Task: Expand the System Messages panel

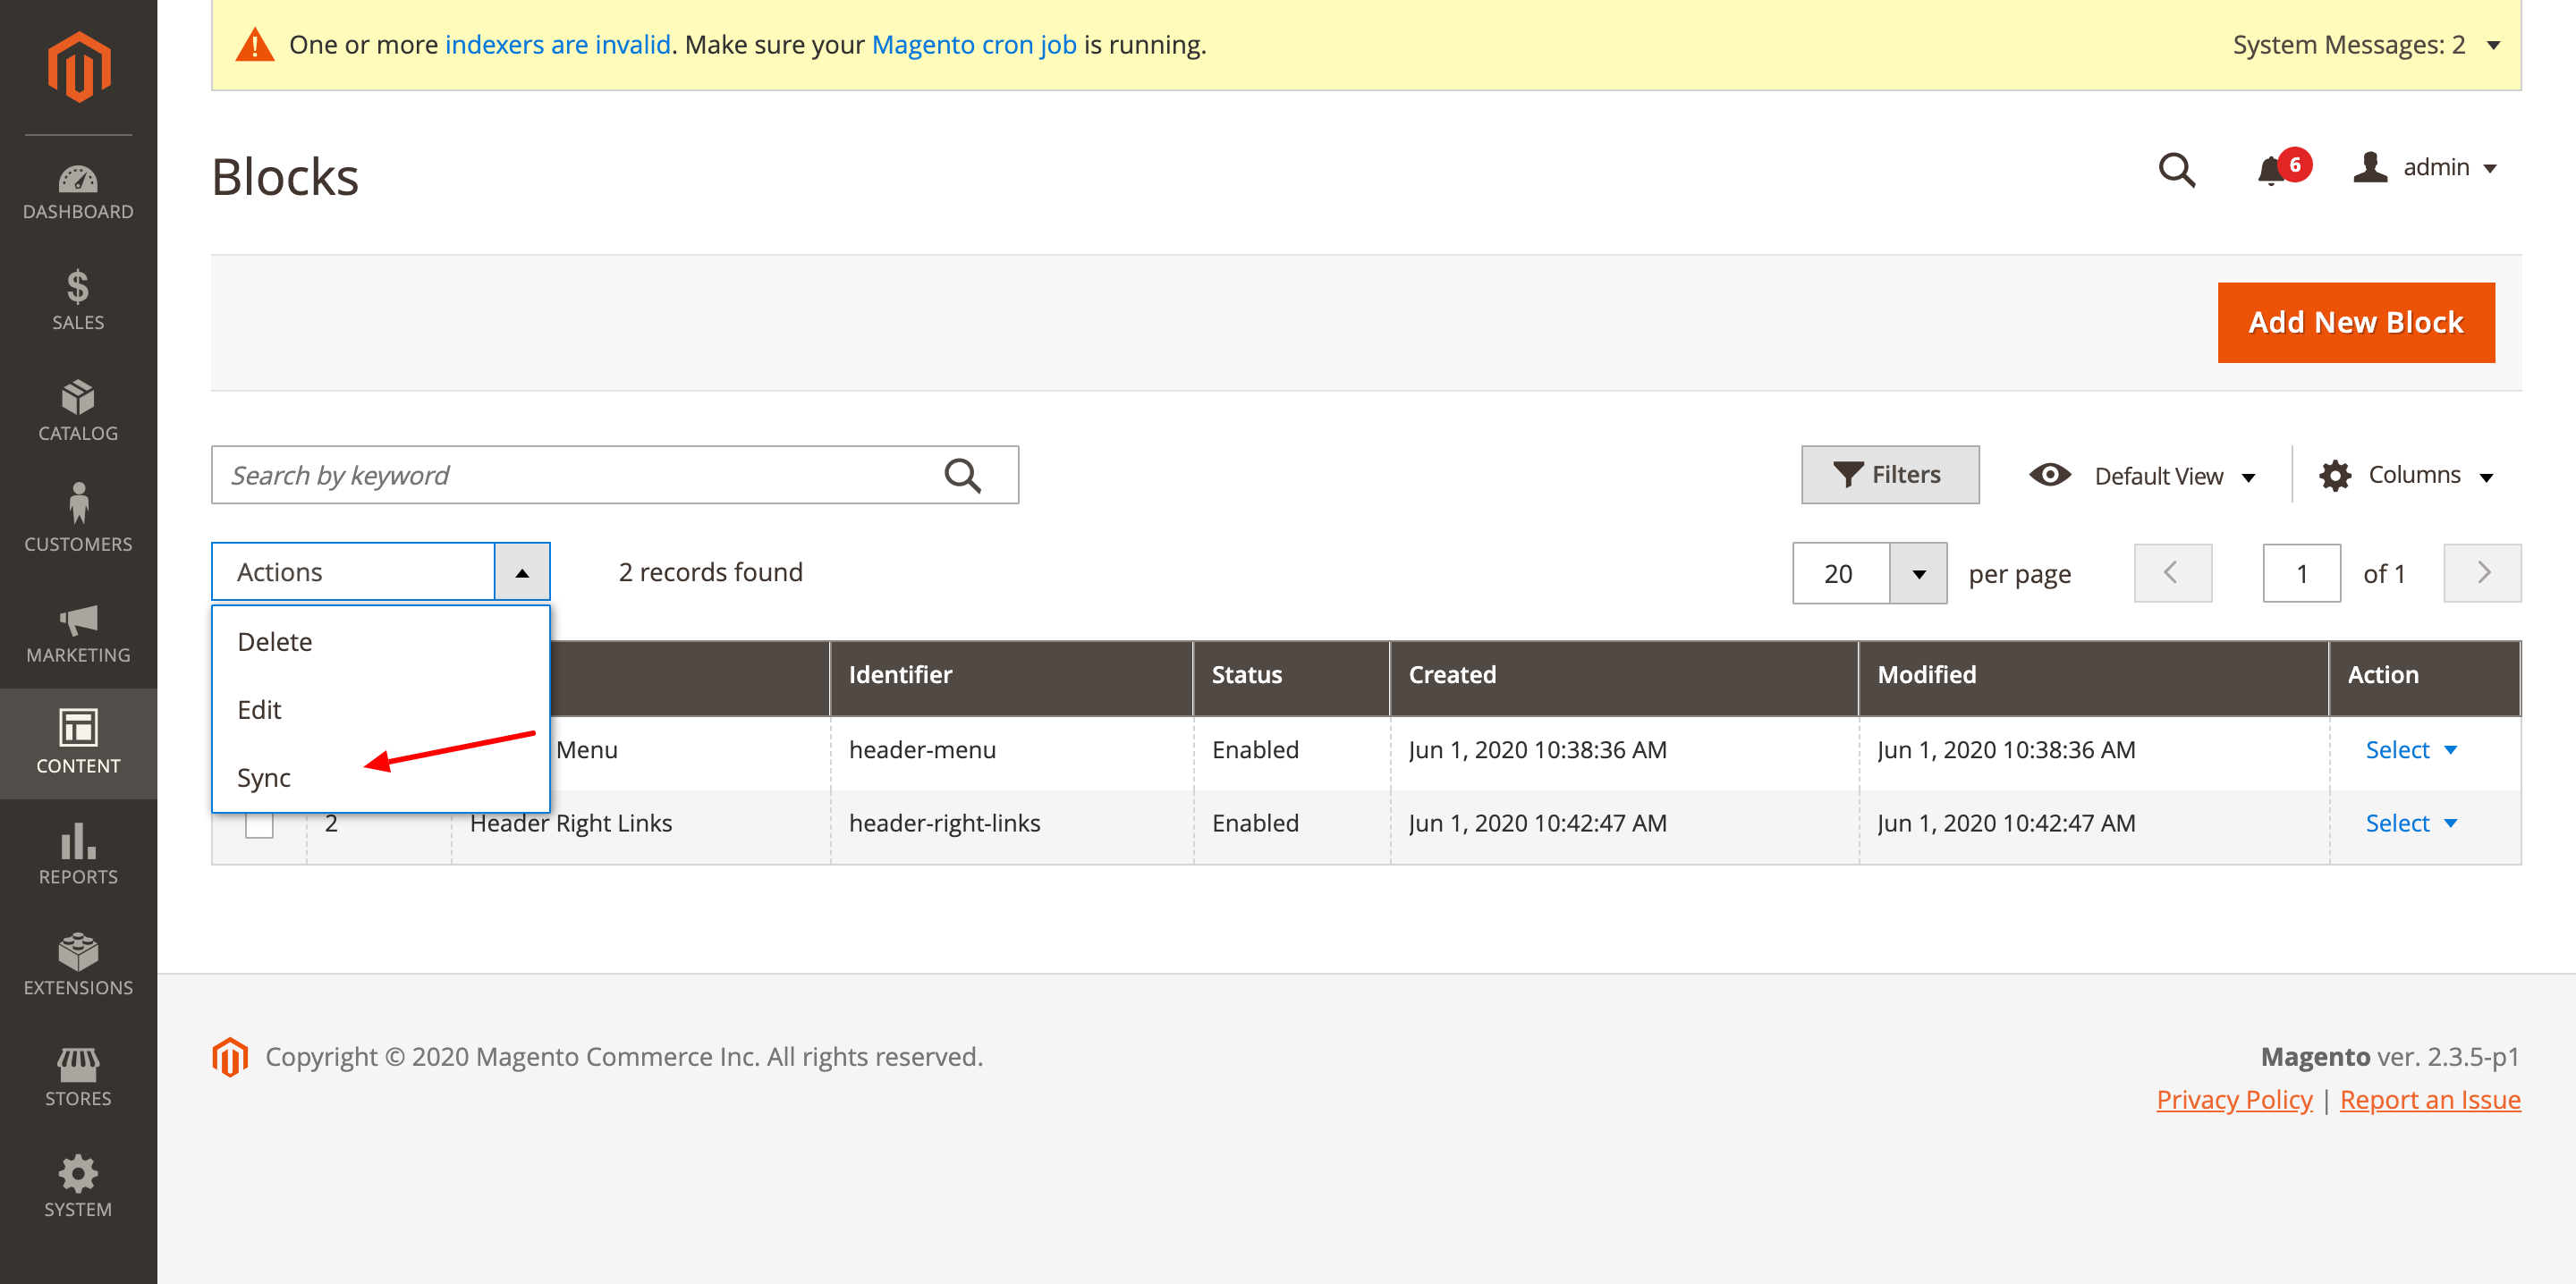Action: pos(2365,45)
